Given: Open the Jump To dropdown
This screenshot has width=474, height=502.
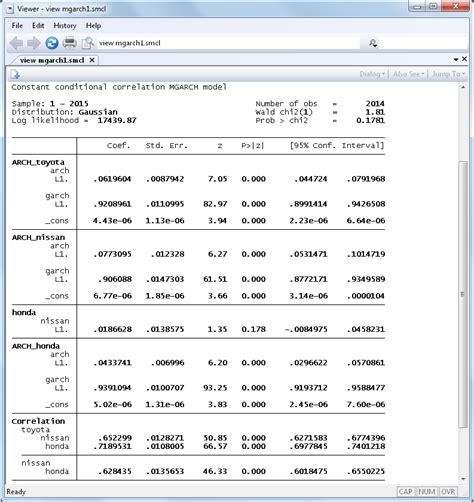Looking at the screenshot, I should click(448, 74).
